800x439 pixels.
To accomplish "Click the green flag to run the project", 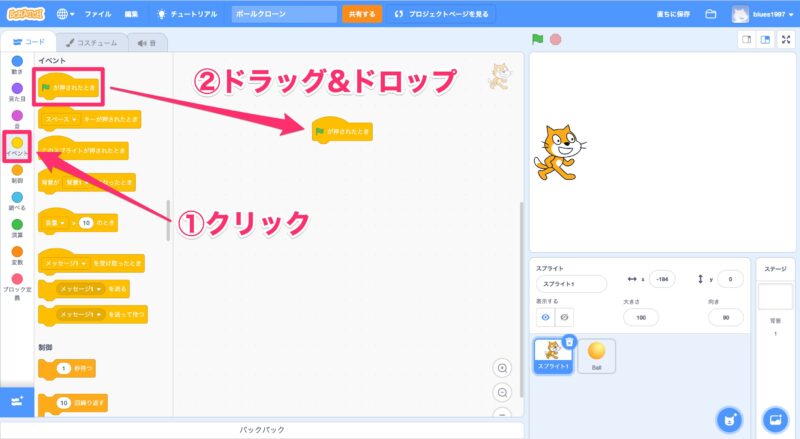I will tap(538, 39).
